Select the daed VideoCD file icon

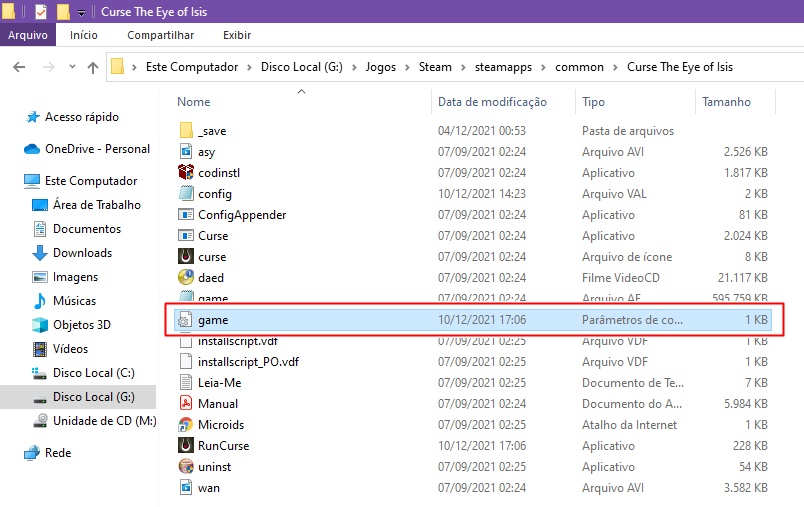[186, 277]
